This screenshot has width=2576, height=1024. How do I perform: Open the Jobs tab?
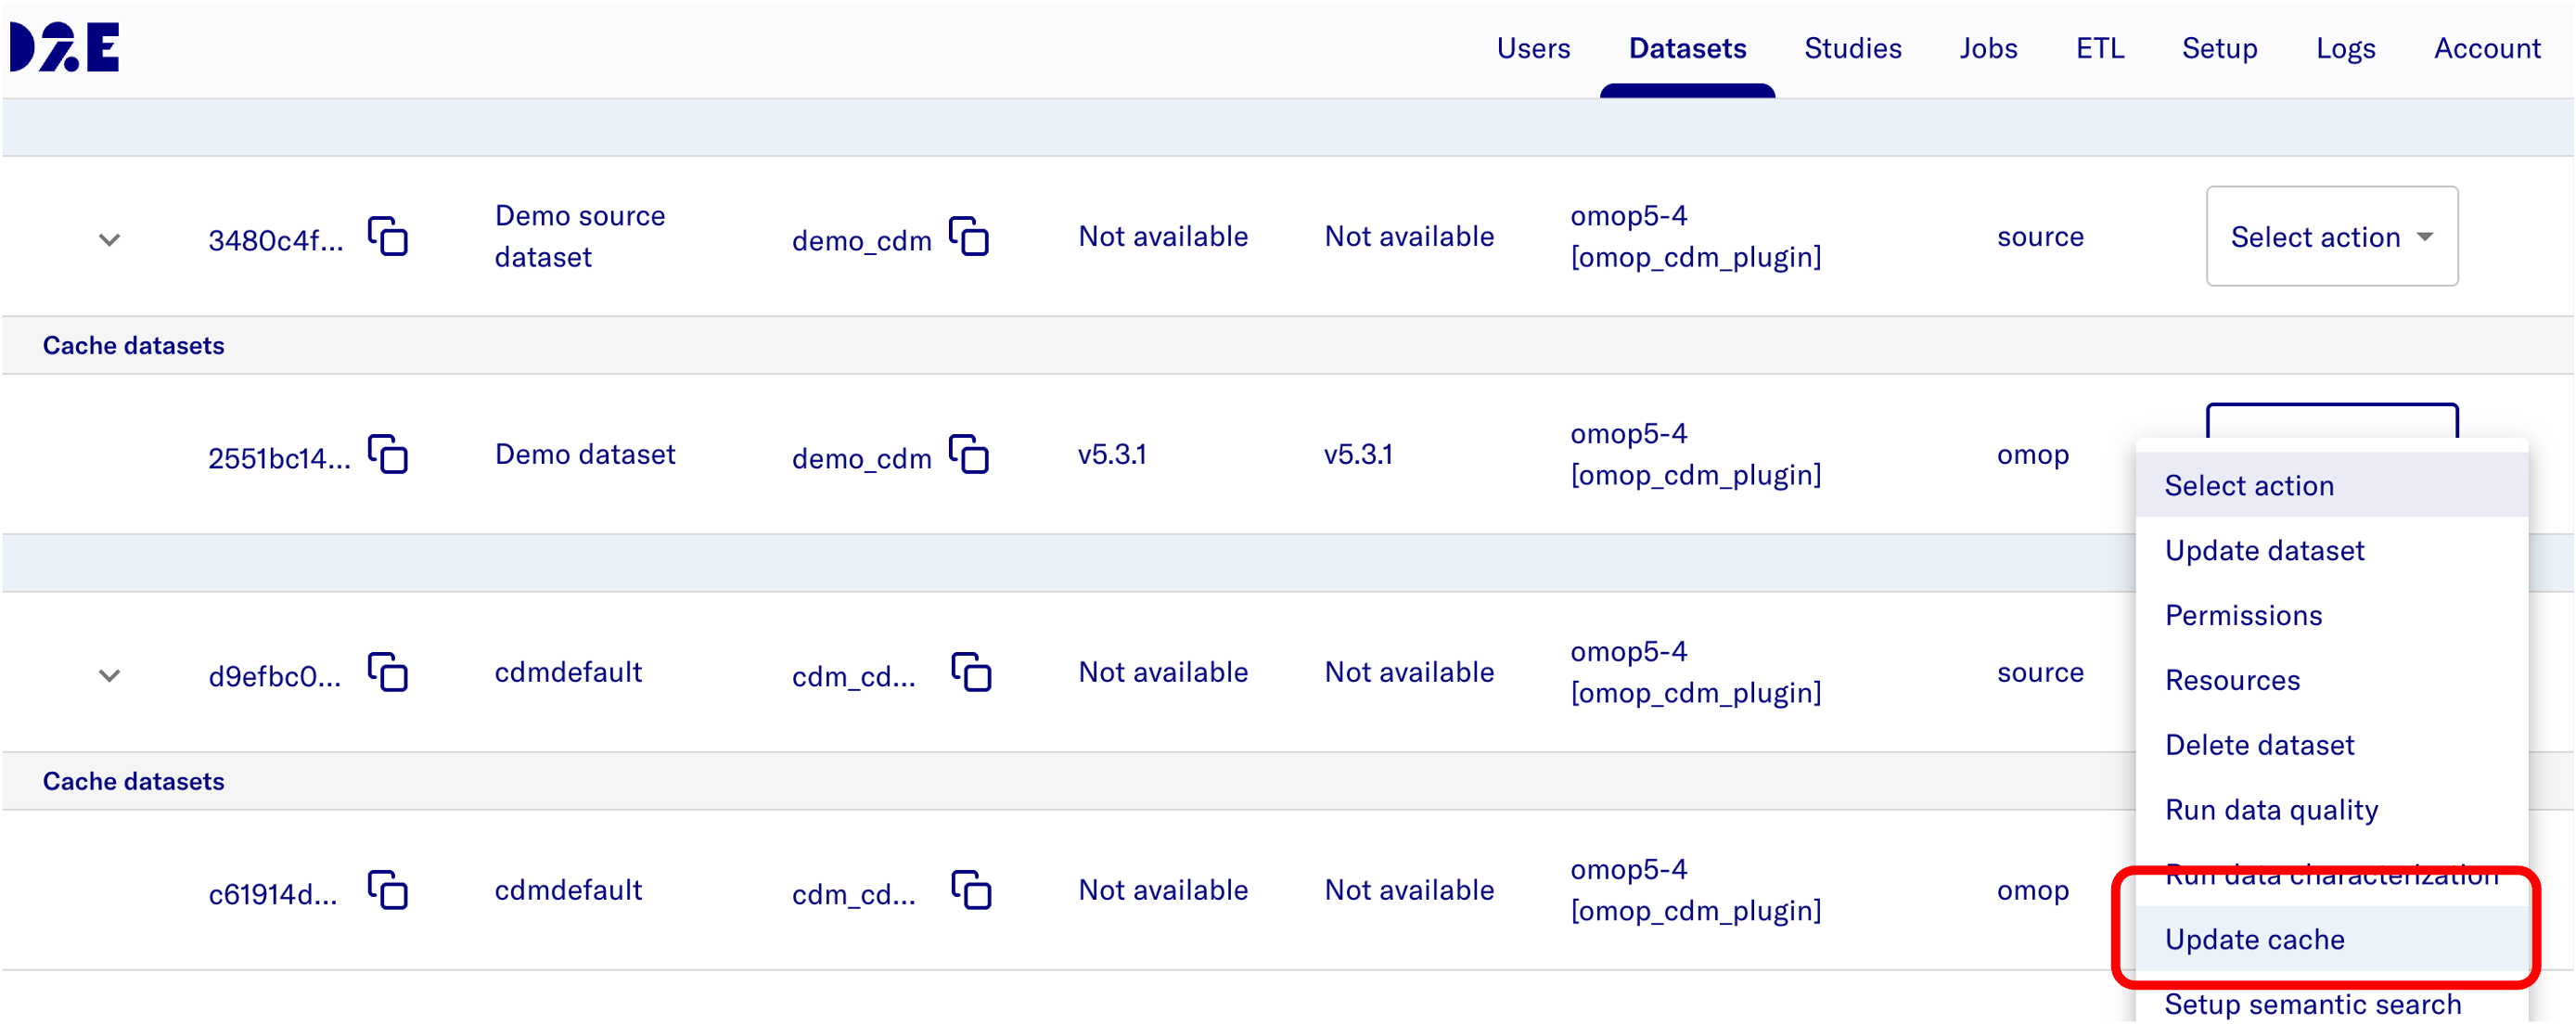pos(1988,48)
